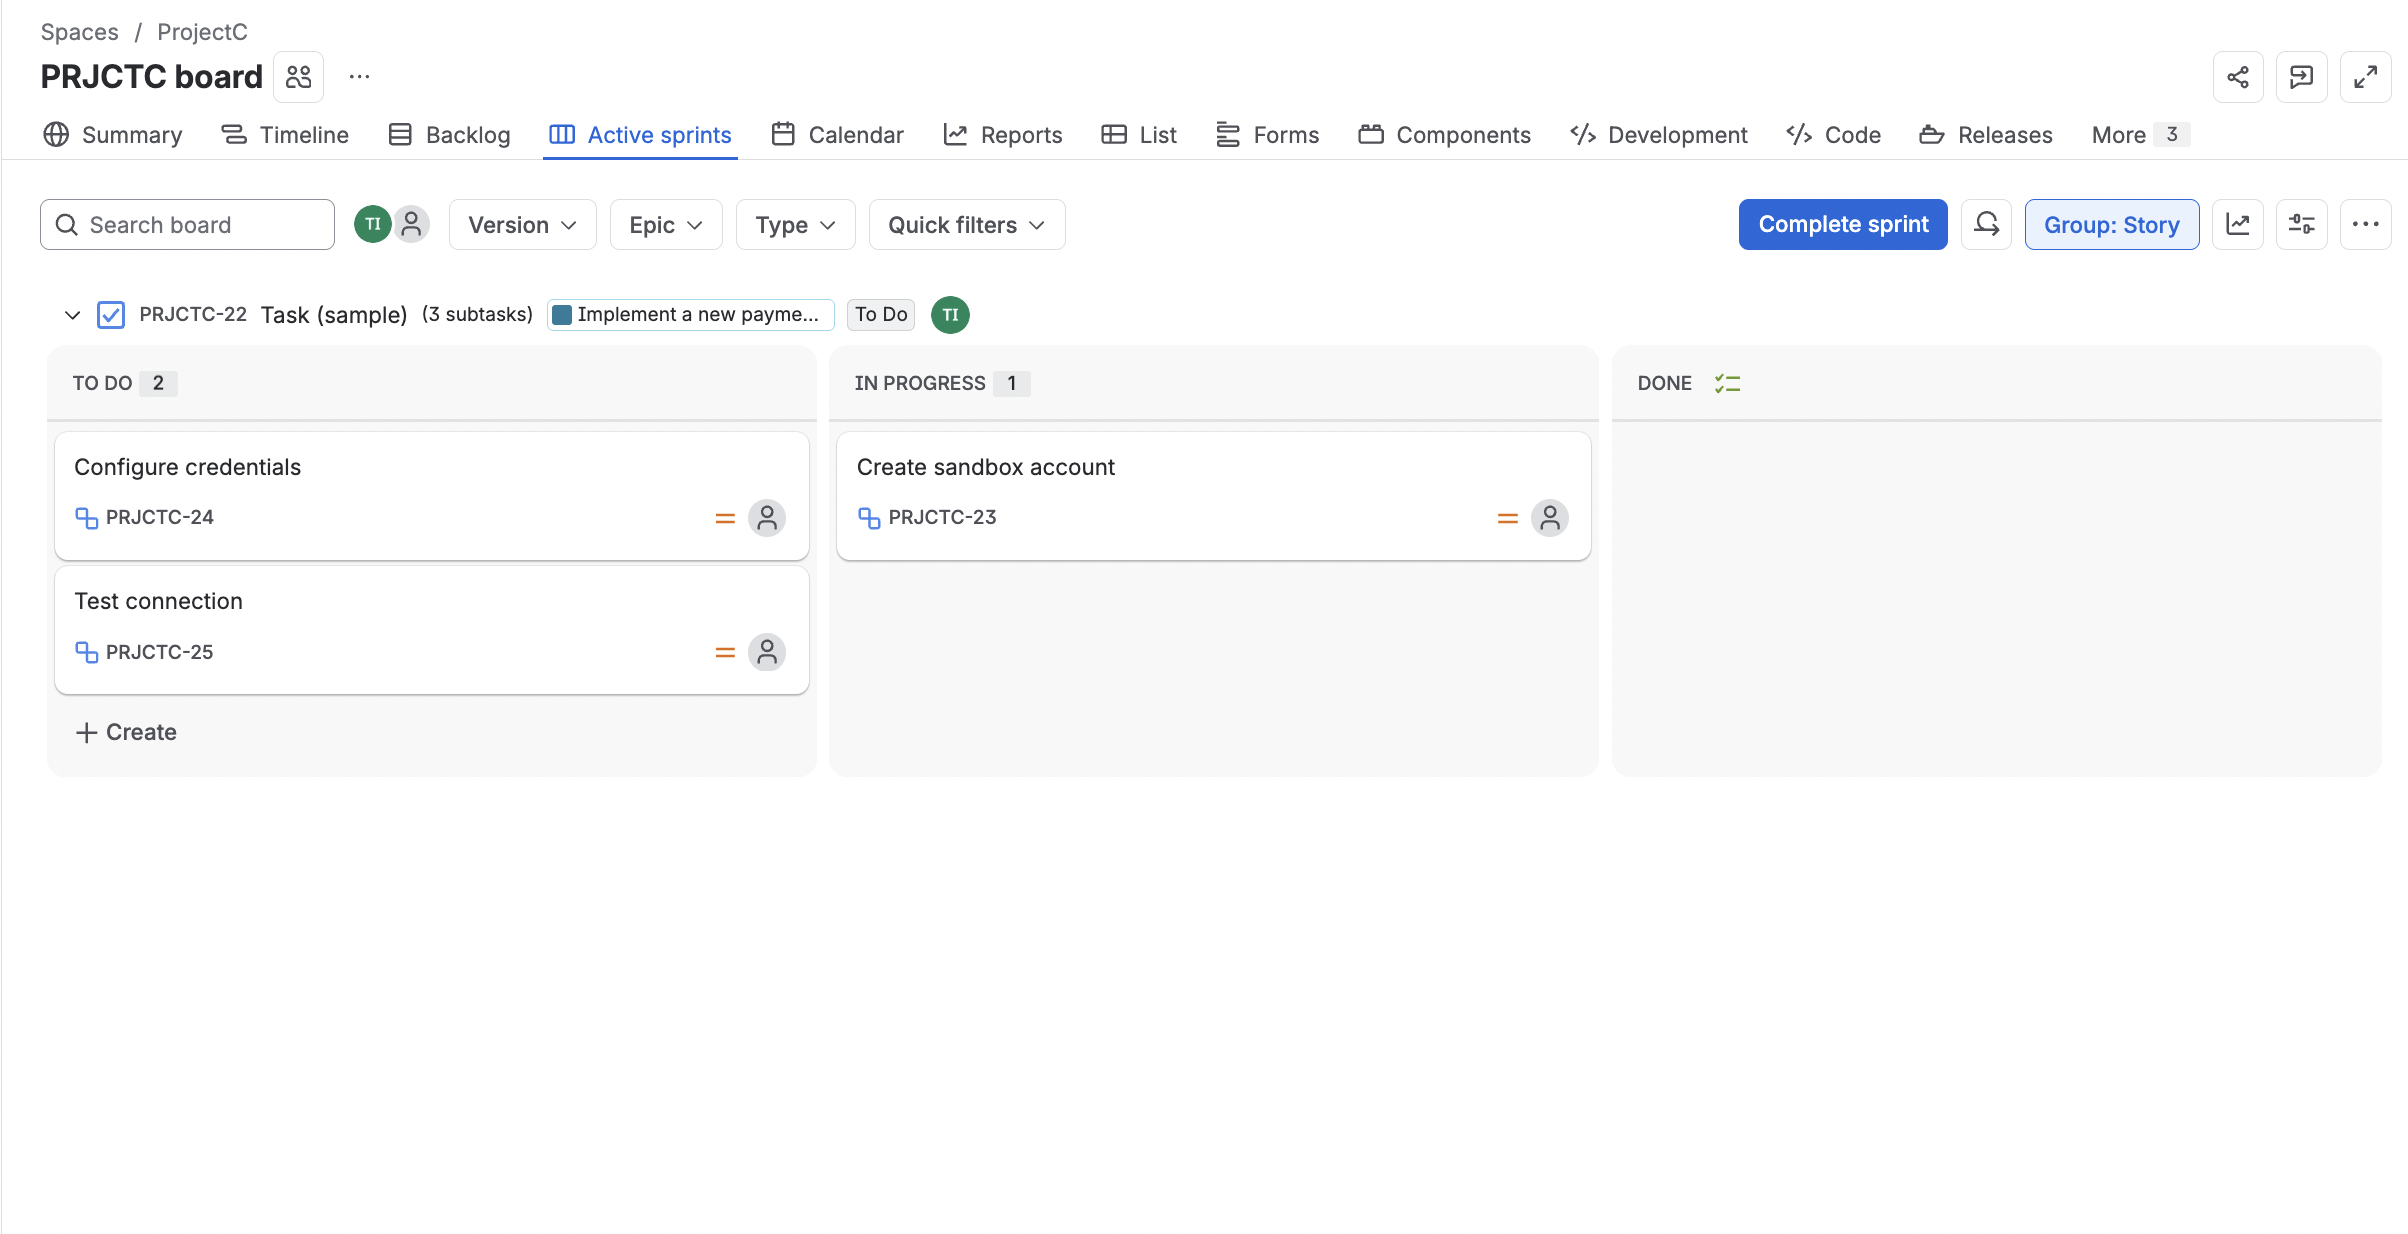Image resolution: width=2408 pixels, height=1234 pixels.
Task: Click the medium priority icon on PRJCTC-24
Action: [725, 518]
